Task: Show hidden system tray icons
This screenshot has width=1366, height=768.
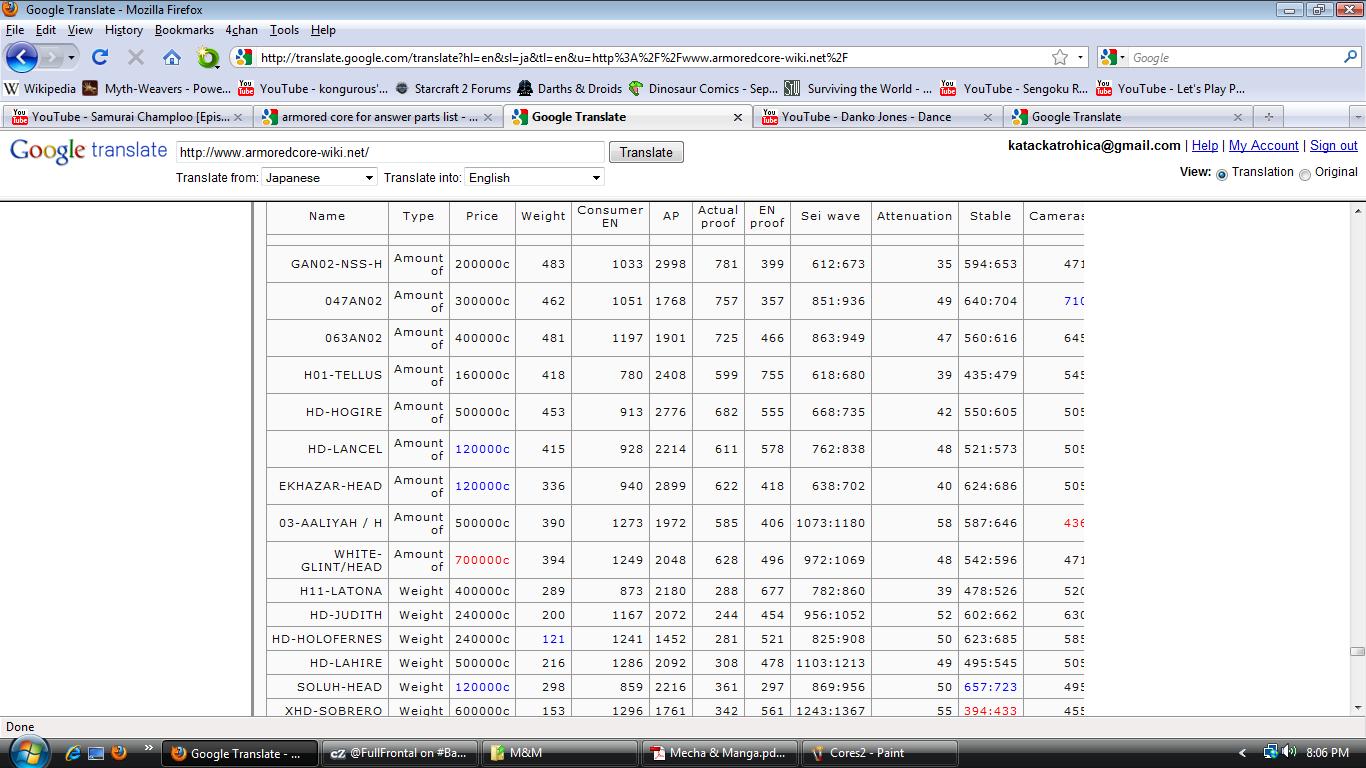Action: 1243,753
